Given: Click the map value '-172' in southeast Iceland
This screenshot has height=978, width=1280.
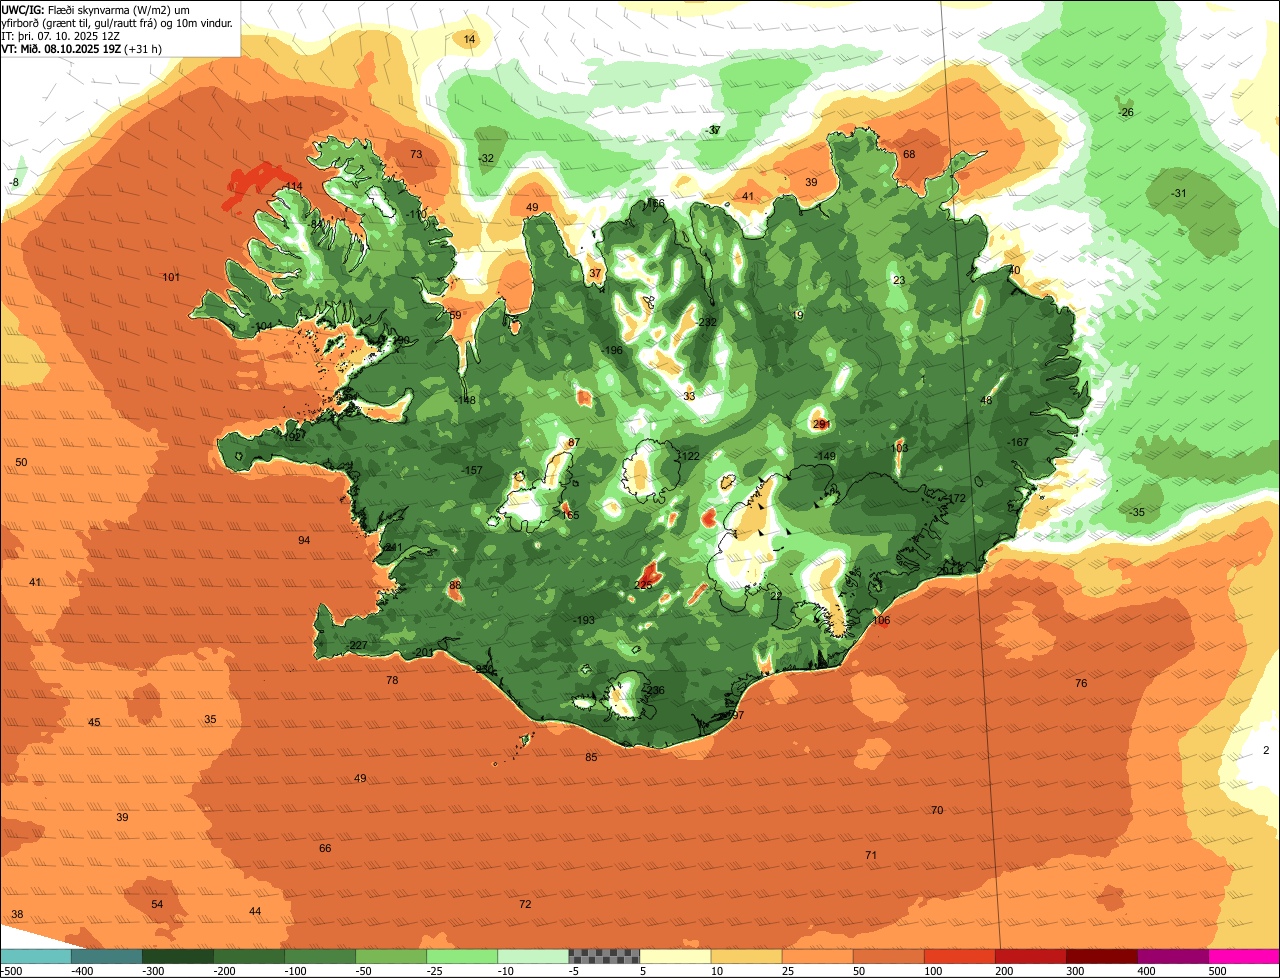Looking at the screenshot, I should point(955,498).
